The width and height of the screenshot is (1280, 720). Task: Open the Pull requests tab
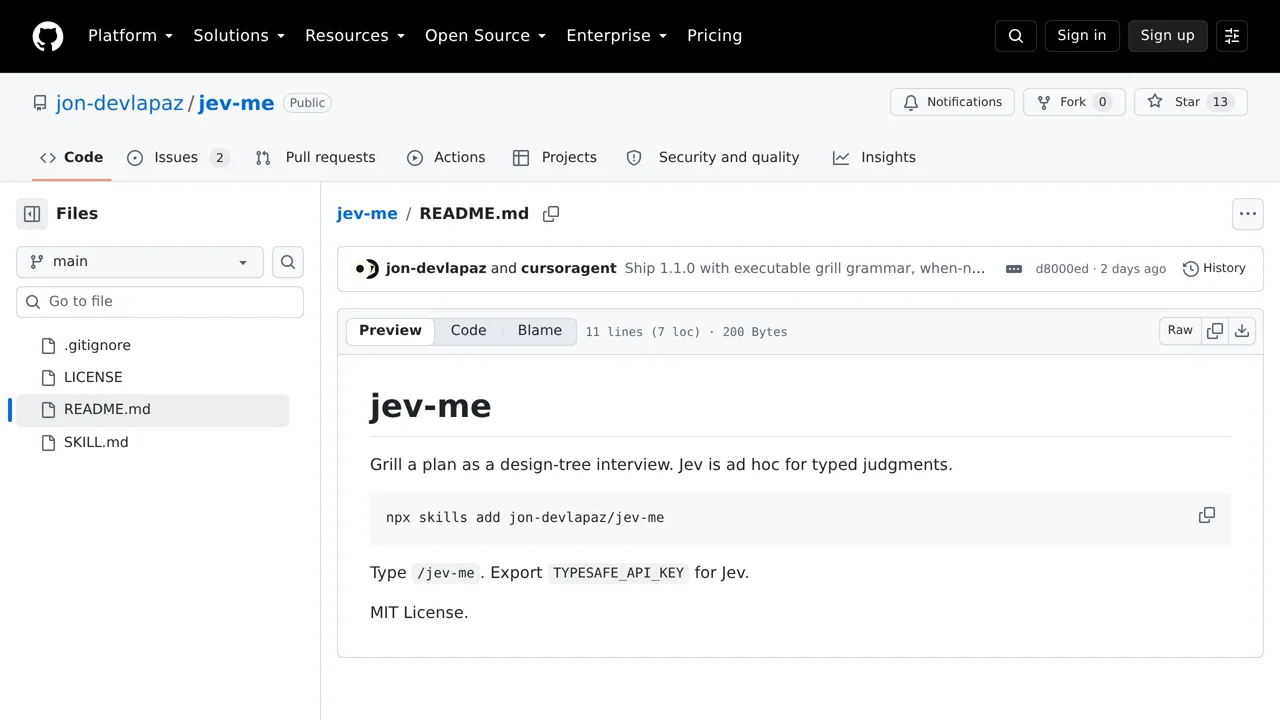tap(315, 158)
